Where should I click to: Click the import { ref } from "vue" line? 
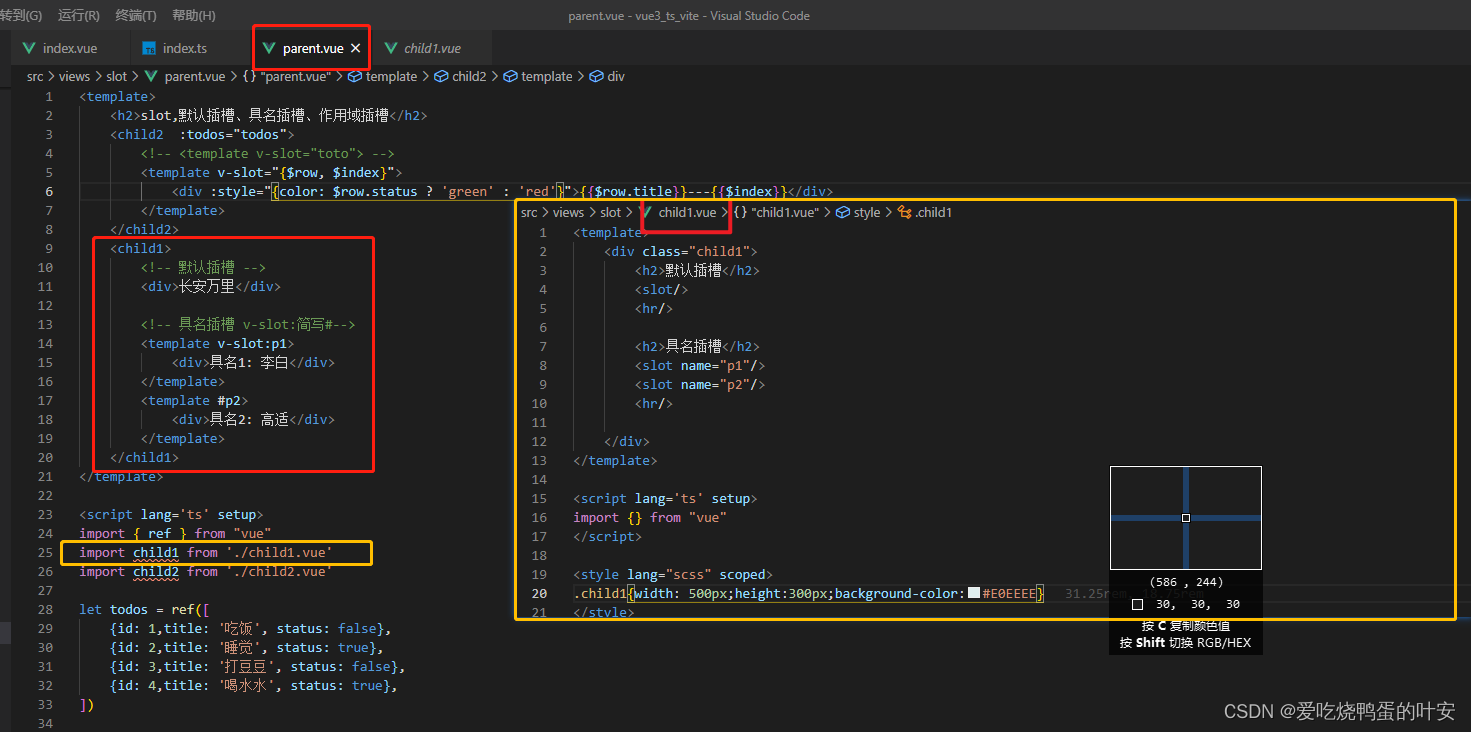click(175, 533)
